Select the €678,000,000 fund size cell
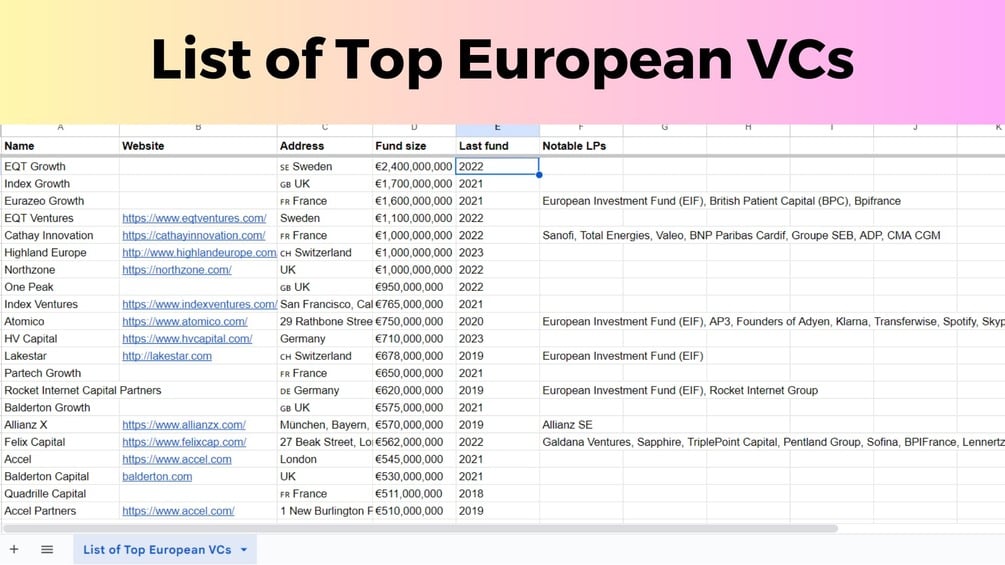The image size is (1005, 565). (414, 357)
